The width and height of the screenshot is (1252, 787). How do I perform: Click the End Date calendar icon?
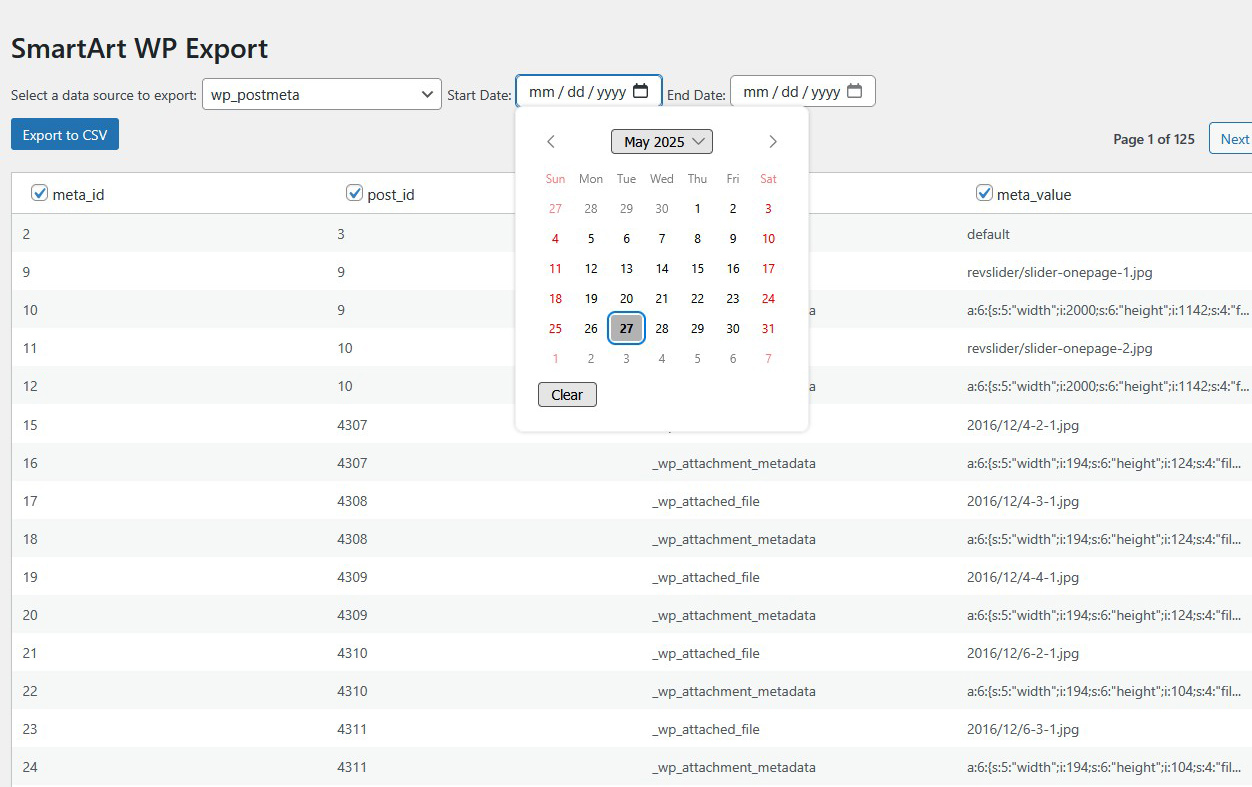(854, 92)
